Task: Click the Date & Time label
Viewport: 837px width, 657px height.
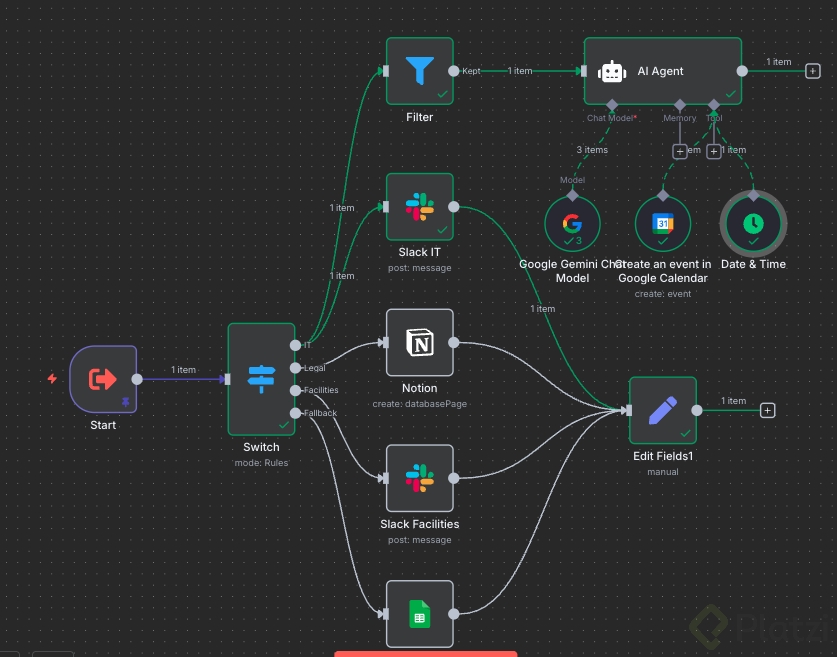Action: pyautogui.click(x=753, y=264)
